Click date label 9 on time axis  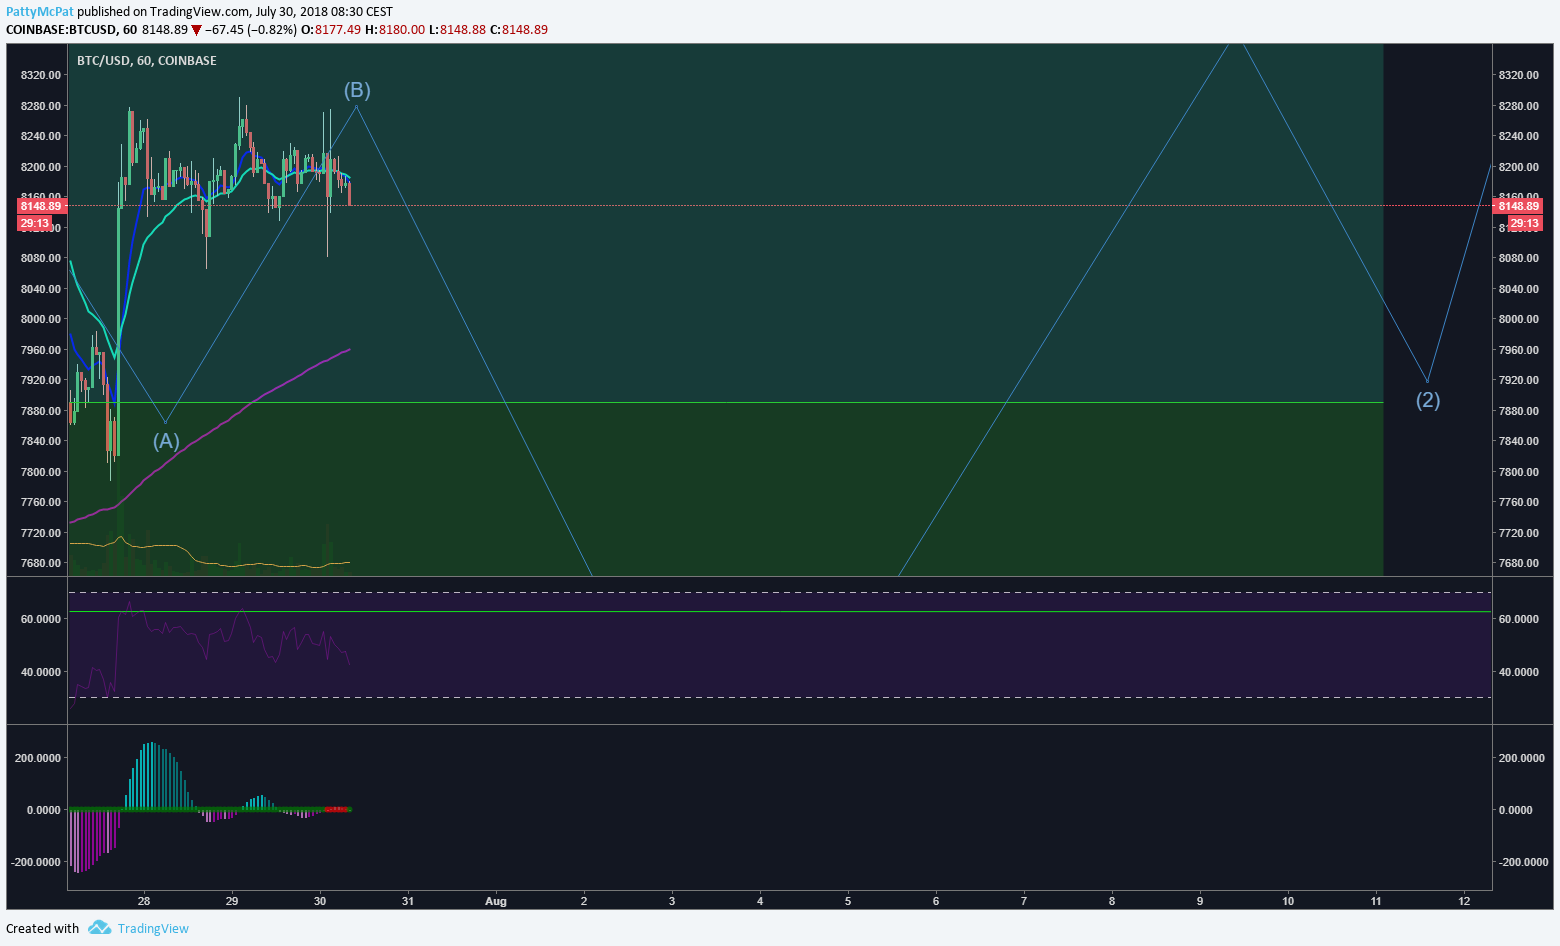1200,901
